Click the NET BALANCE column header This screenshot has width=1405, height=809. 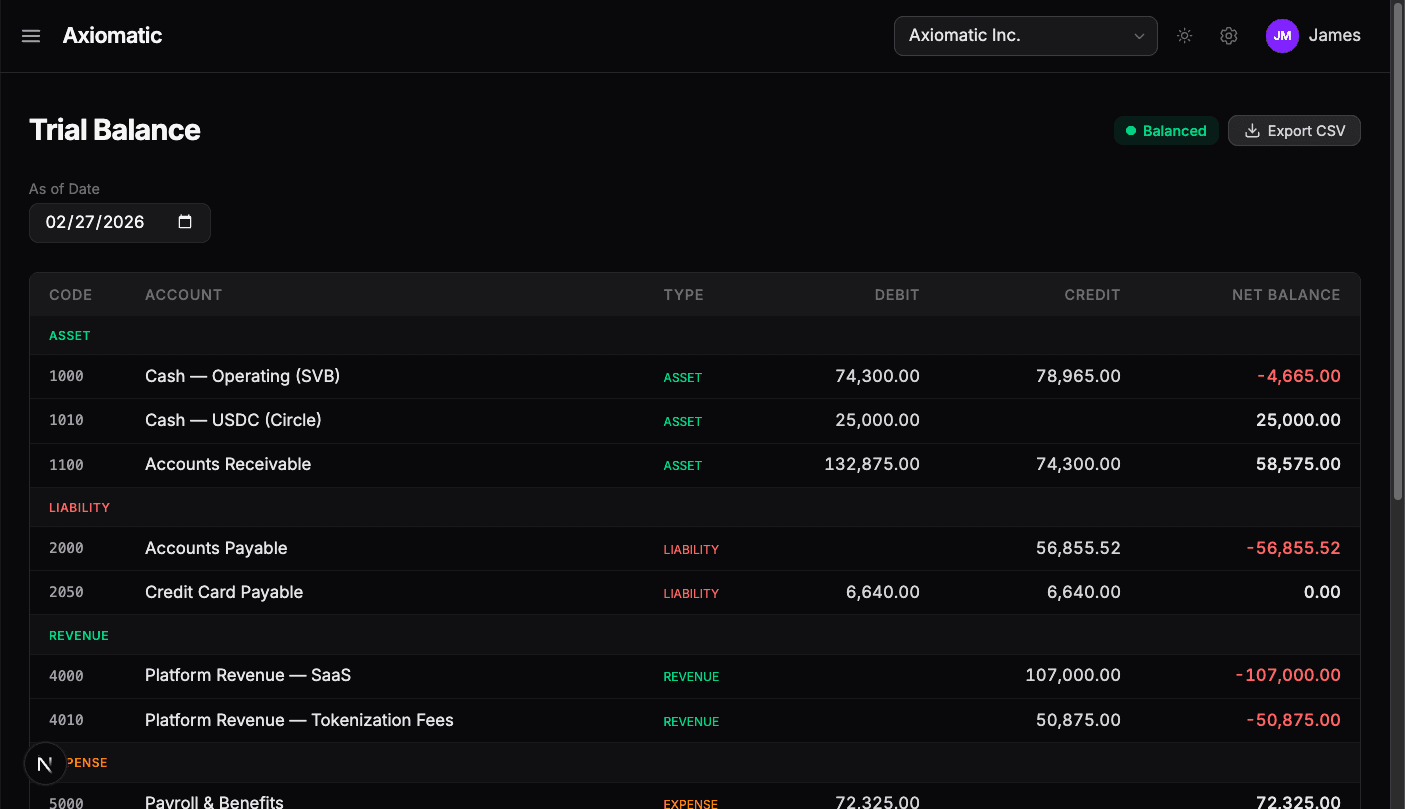[1286, 294]
